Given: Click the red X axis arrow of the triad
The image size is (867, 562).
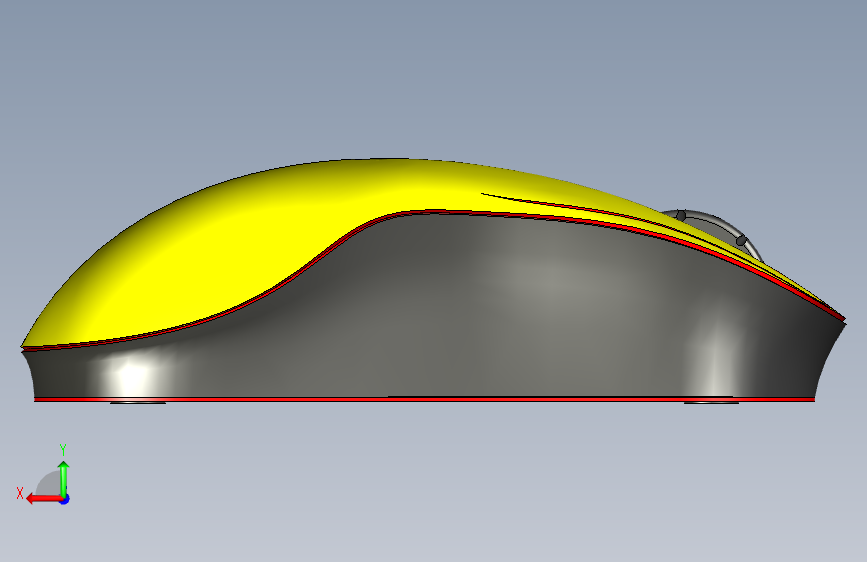Looking at the screenshot, I should (43, 499).
